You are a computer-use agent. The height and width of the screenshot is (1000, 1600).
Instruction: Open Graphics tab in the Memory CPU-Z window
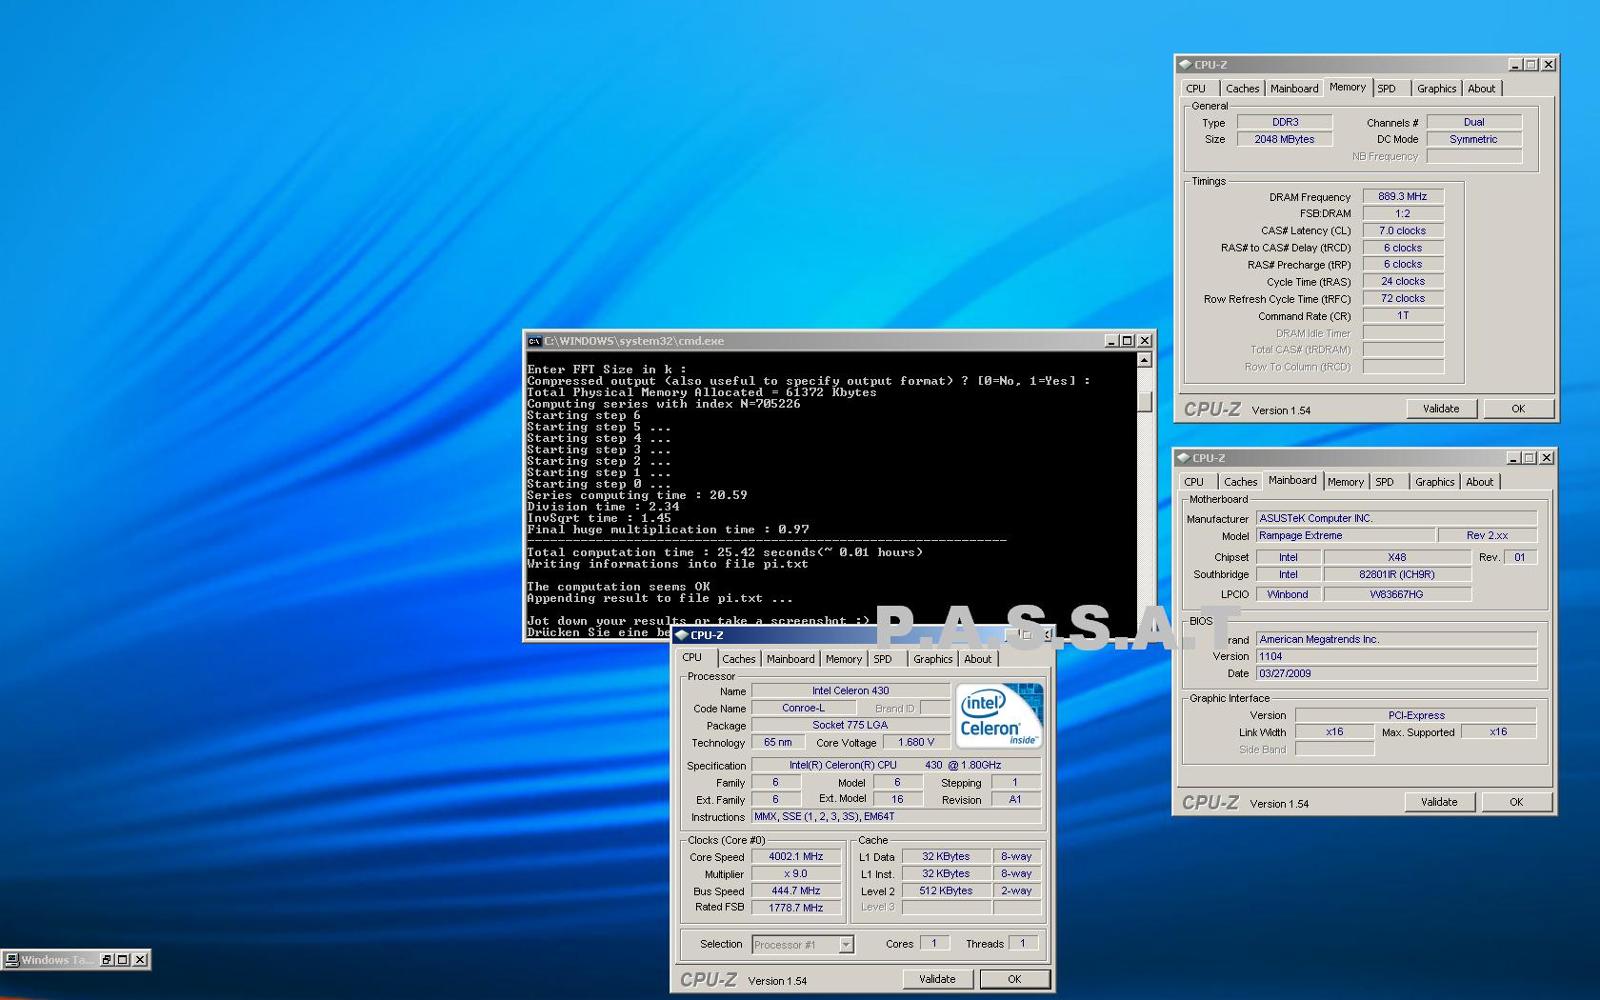tap(1436, 89)
